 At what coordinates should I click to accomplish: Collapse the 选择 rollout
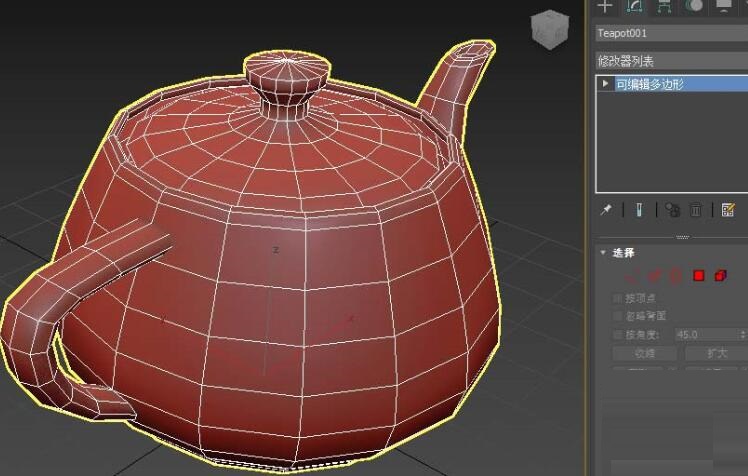603,253
